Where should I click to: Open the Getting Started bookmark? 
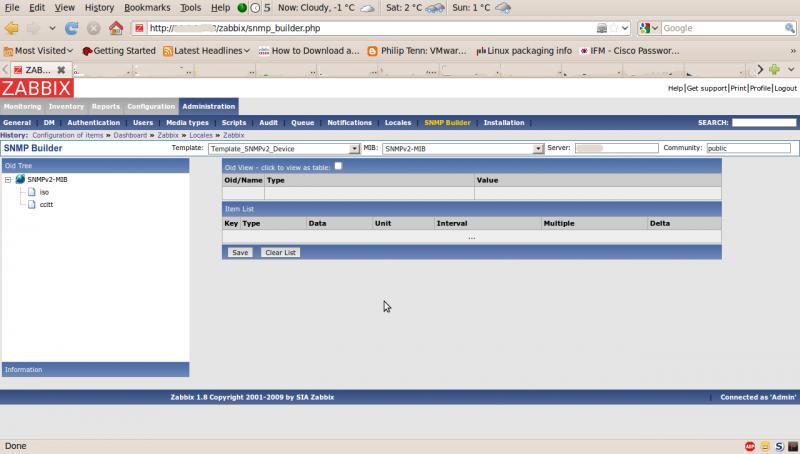(x=119, y=51)
